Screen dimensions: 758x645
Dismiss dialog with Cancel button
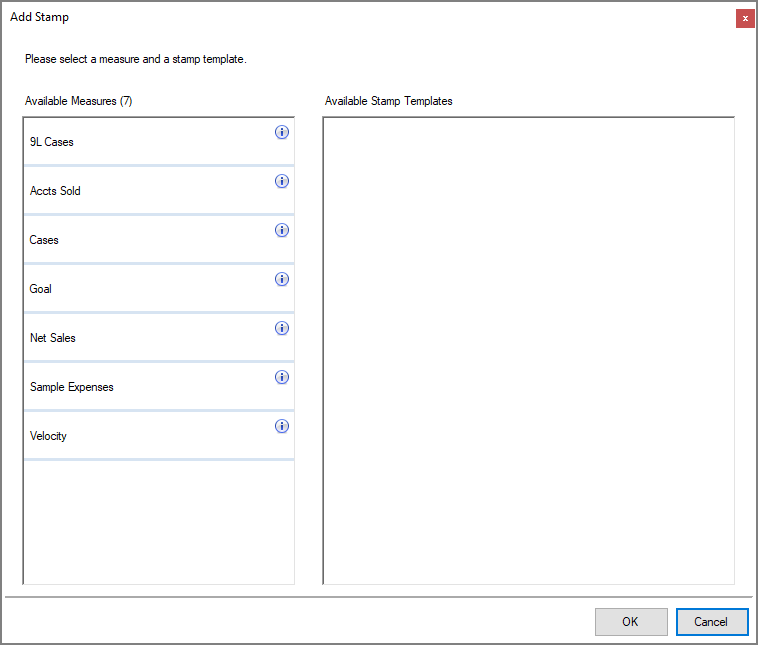point(712,622)
